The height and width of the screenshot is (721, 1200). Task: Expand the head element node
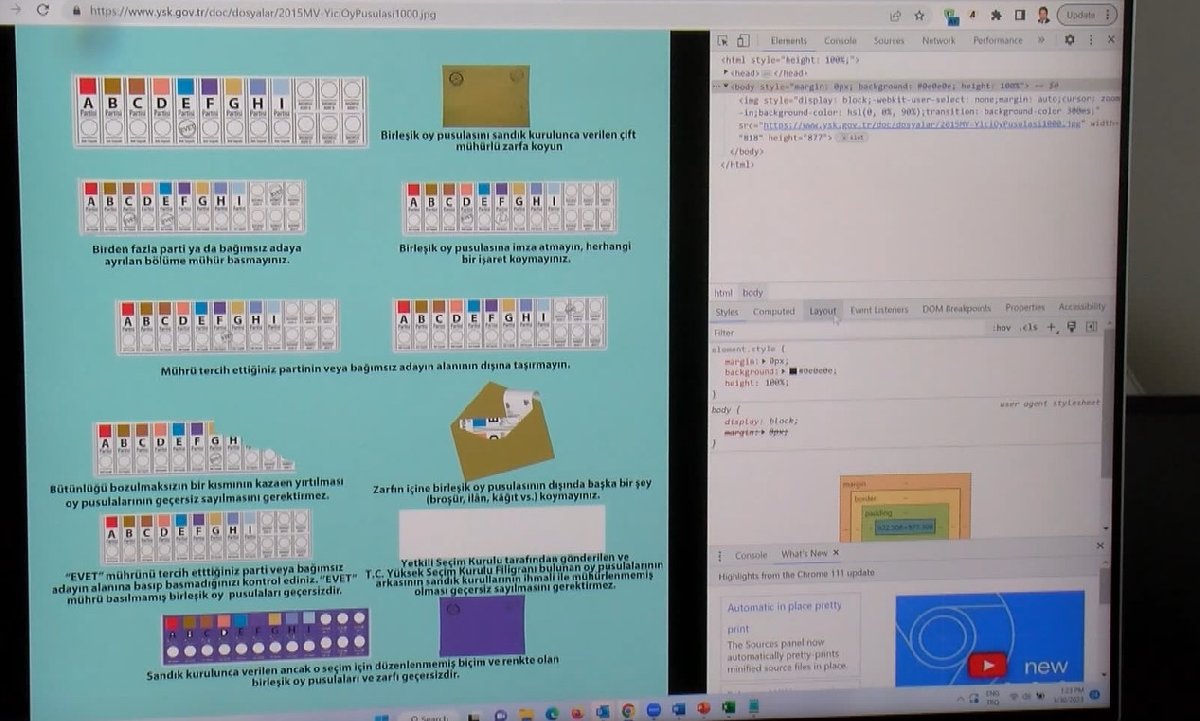click(727, 73)
